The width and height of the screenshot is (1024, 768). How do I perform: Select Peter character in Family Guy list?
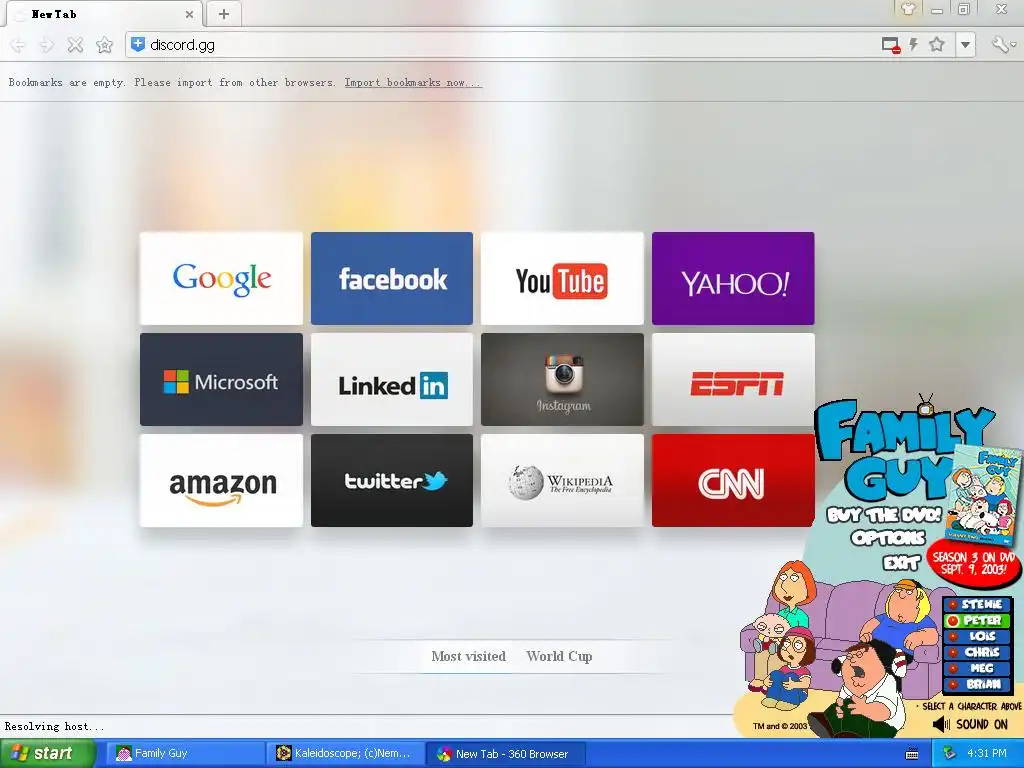tap(977, 620)
